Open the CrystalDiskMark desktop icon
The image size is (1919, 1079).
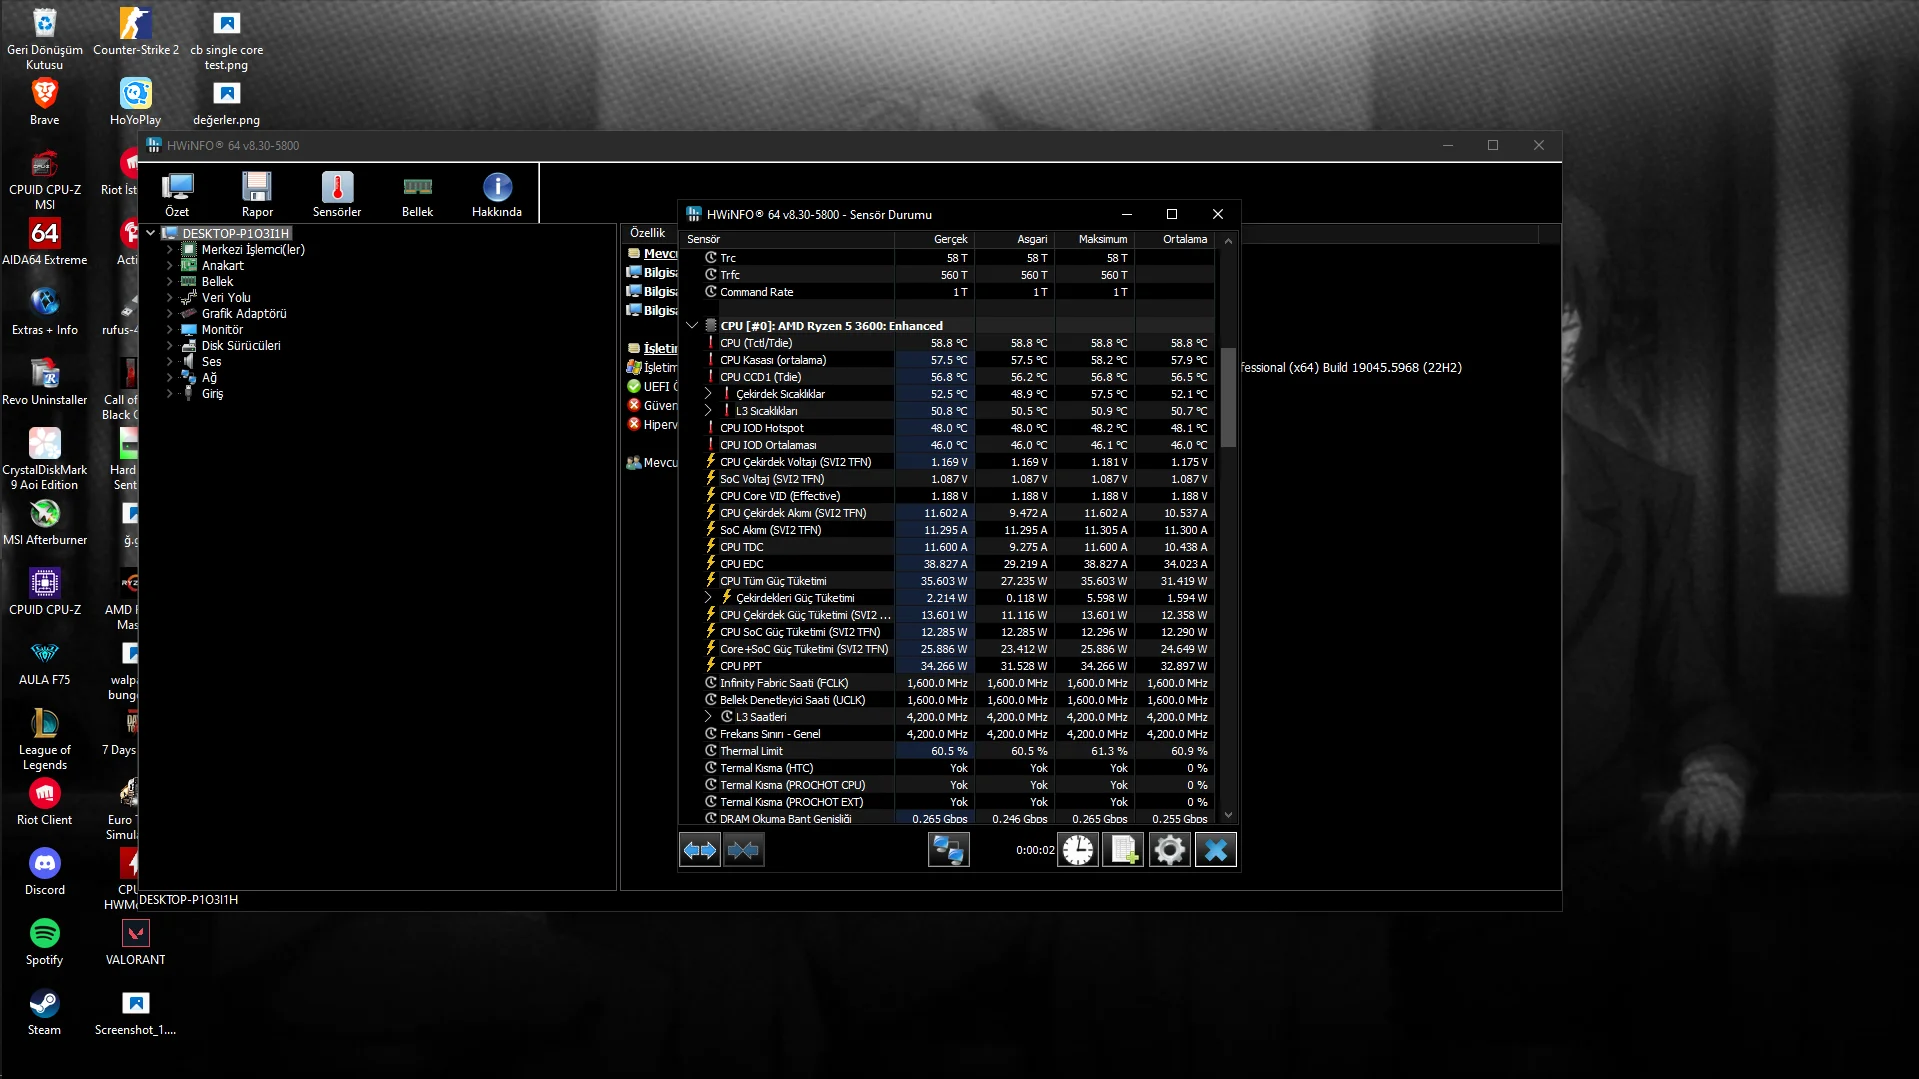tap(44, 459)
